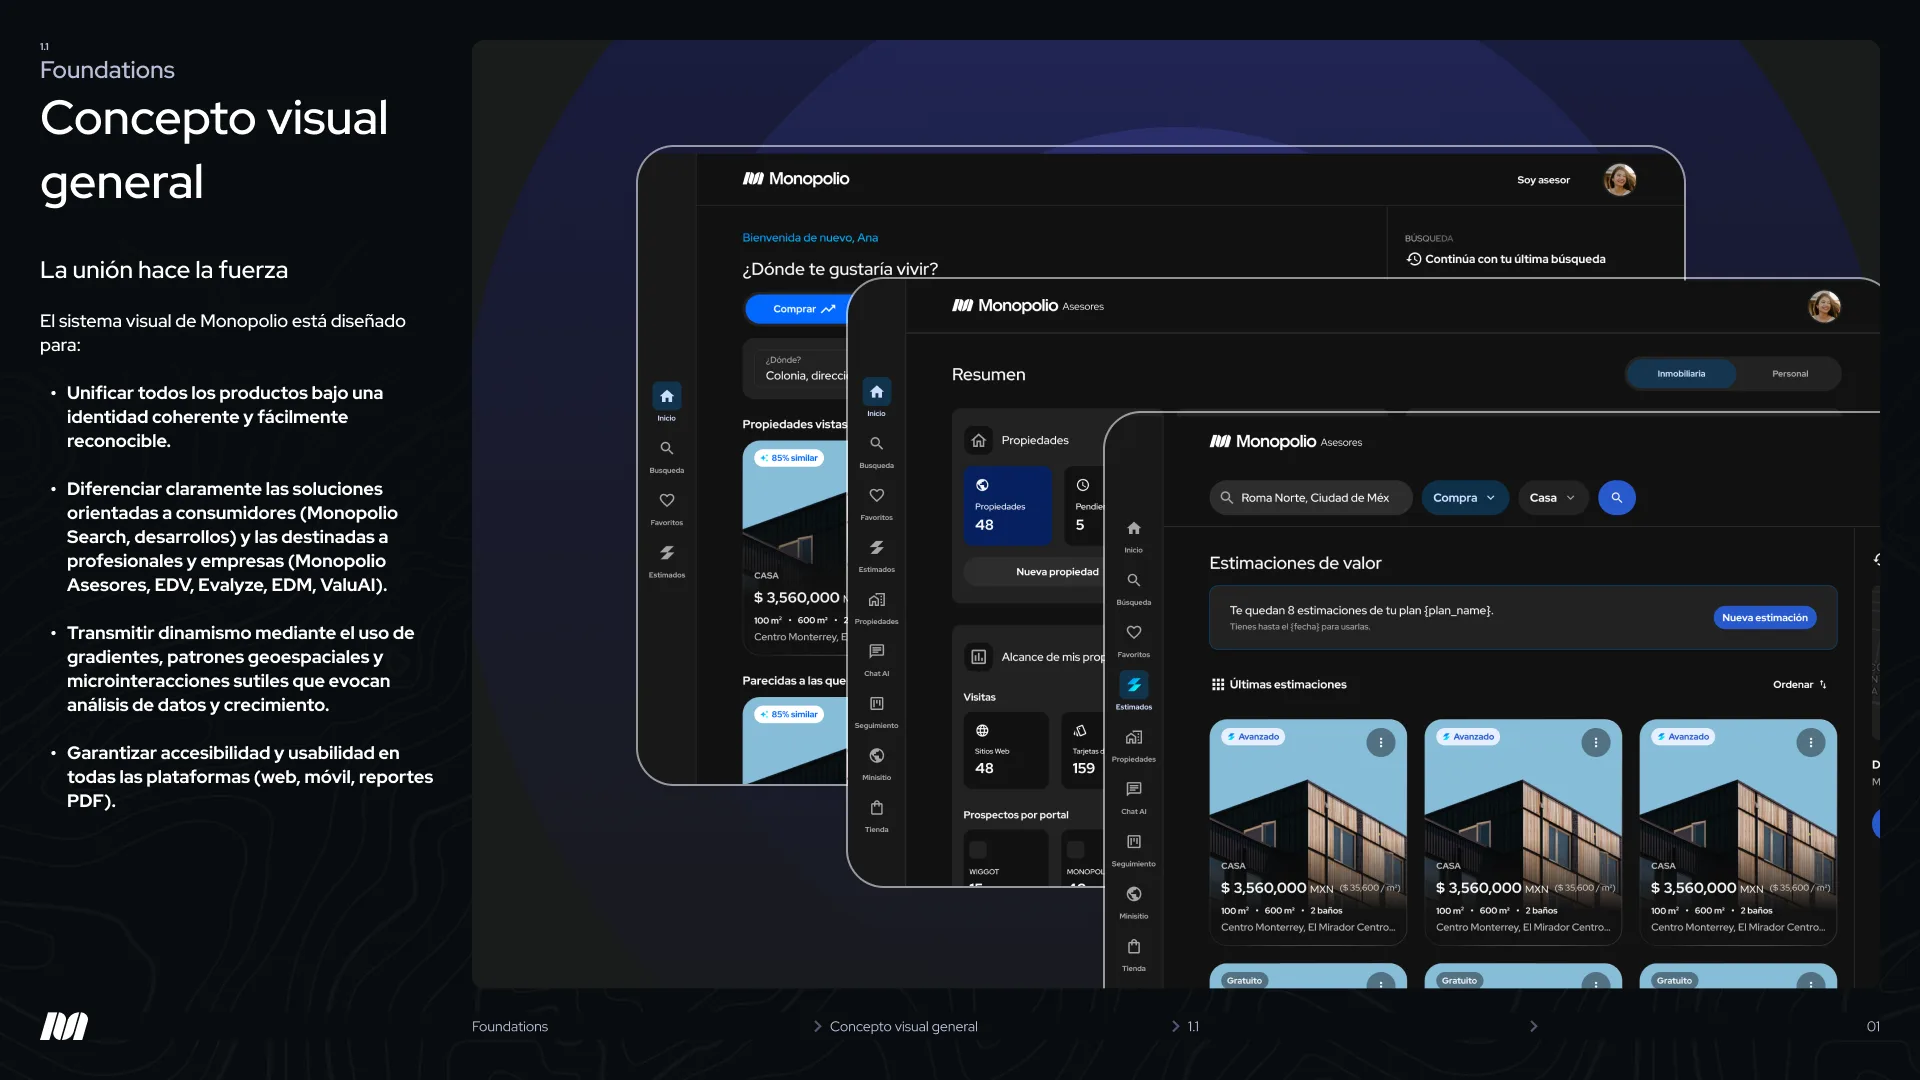This screenshot has width=1920, height=1080.
Task: Click the Monopolio logo at slide bottom-left
Action: pos(64,1026)
